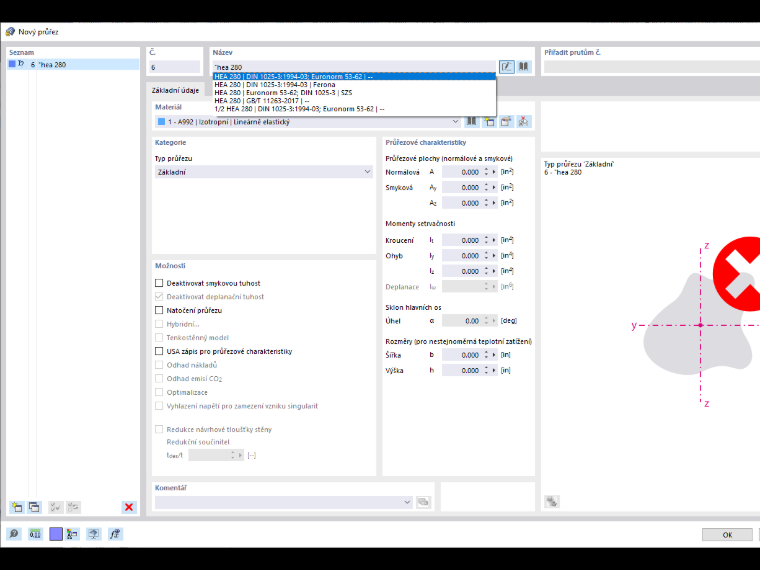Toggle the Hybridní checkbox
760x570 pixels.
[159, 324]
